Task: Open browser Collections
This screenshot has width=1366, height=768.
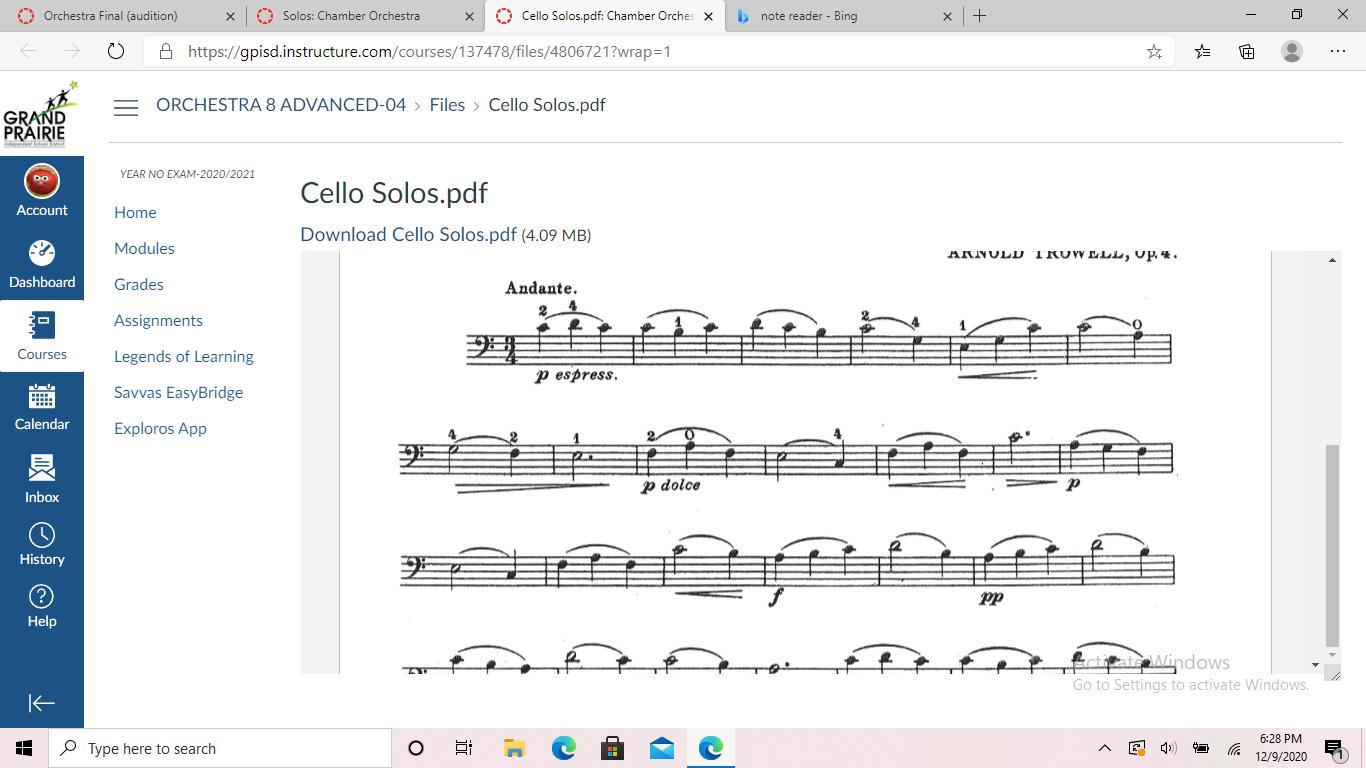Action: click(1247, 51)
